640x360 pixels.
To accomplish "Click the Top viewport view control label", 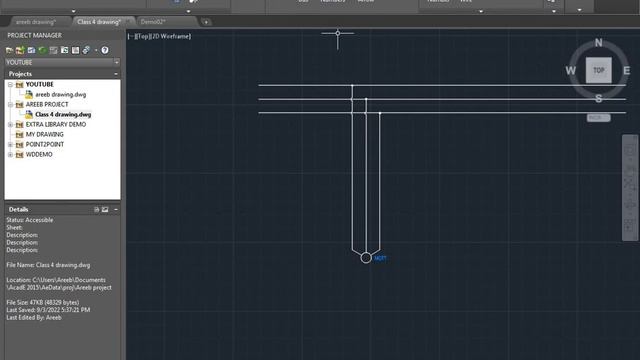I will pyautogui.click(x=142, y=36).
